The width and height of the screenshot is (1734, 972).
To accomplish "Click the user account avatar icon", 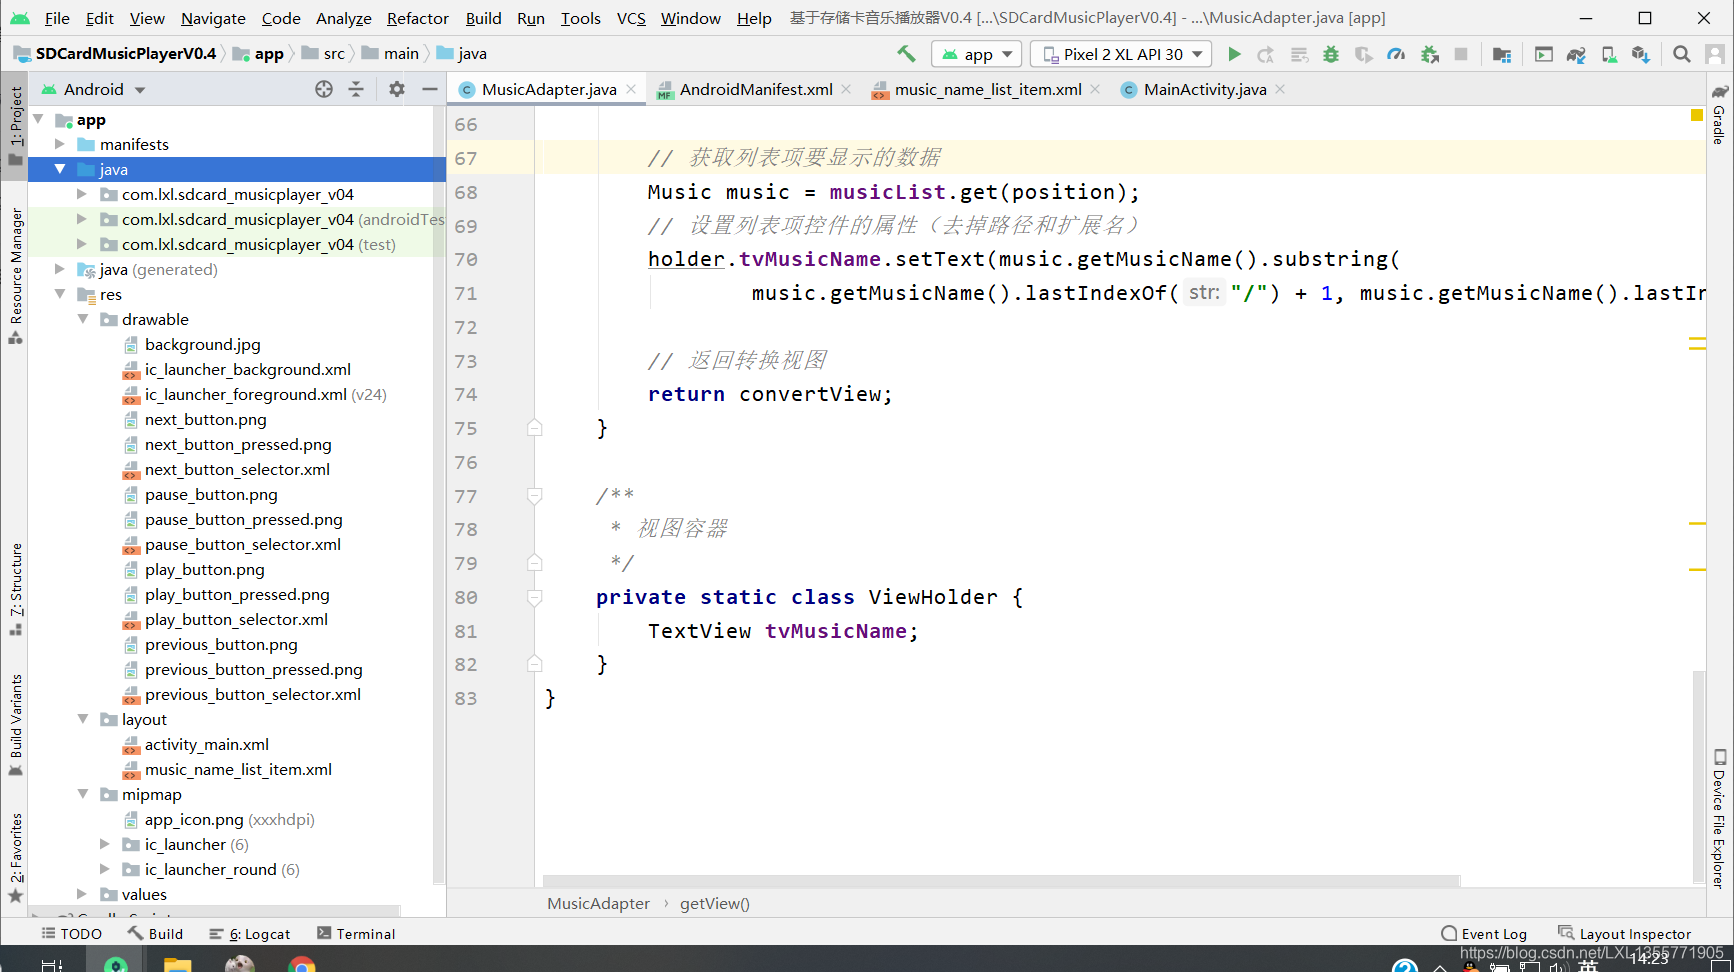I will 1714,54.
